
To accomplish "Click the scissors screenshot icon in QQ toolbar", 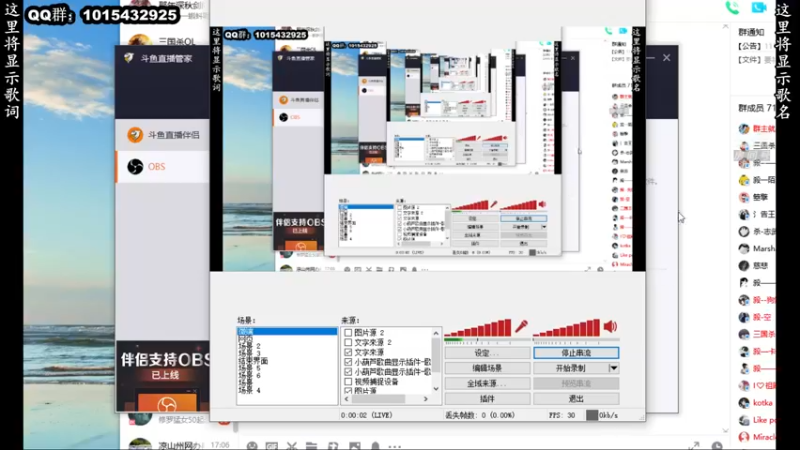I will [x=292, y=446].
